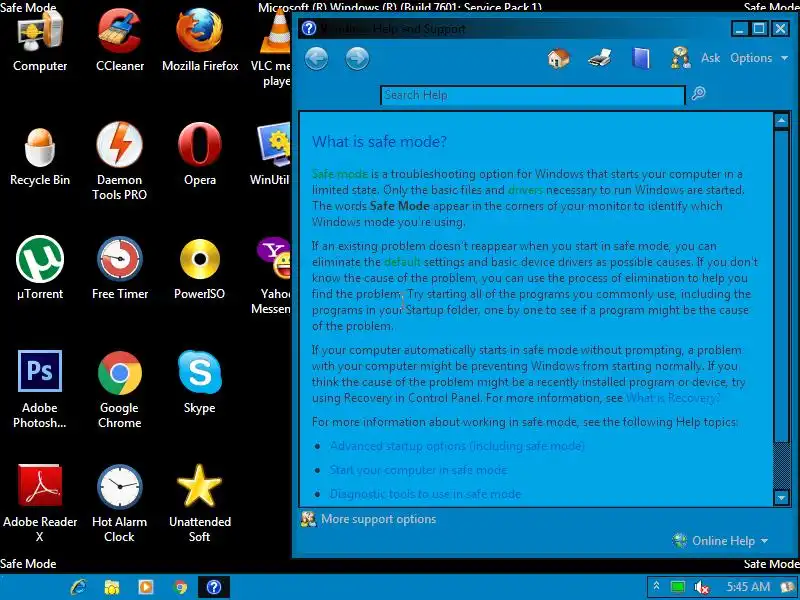Launch CCleaner from the desktop
This screenshot has height=600, width=800.
[x=120, y=42]
